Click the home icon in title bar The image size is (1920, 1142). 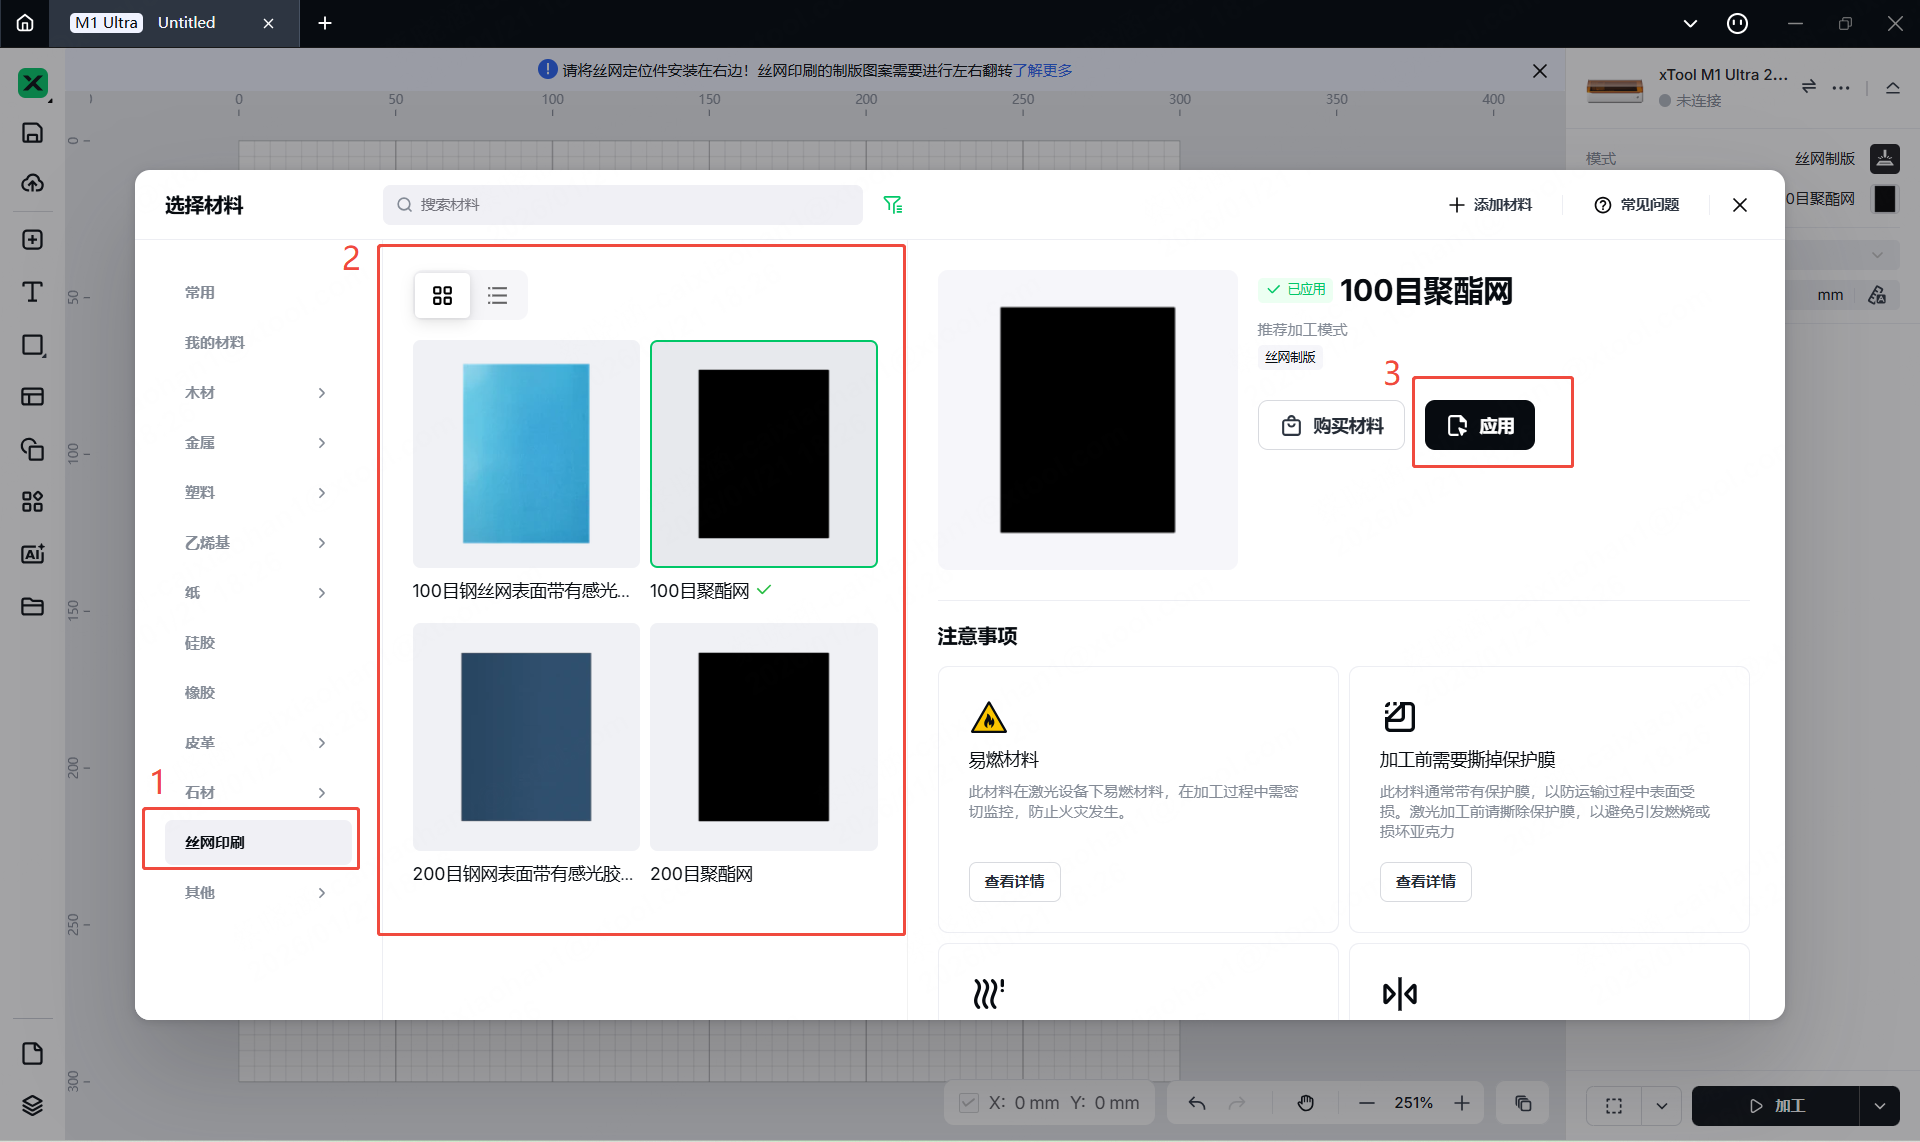pyautogui.click(x=25, y=23)
